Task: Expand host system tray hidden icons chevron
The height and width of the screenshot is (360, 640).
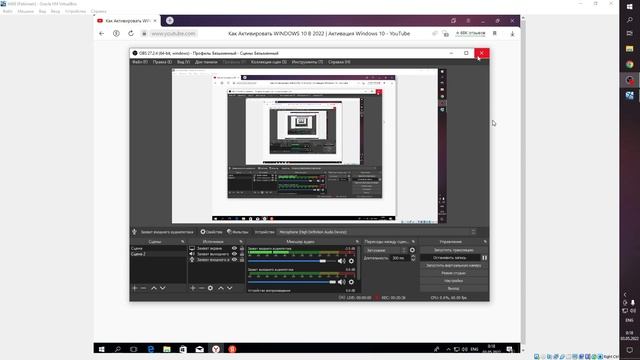Action: pyautogui.click(x=625, y=294)
